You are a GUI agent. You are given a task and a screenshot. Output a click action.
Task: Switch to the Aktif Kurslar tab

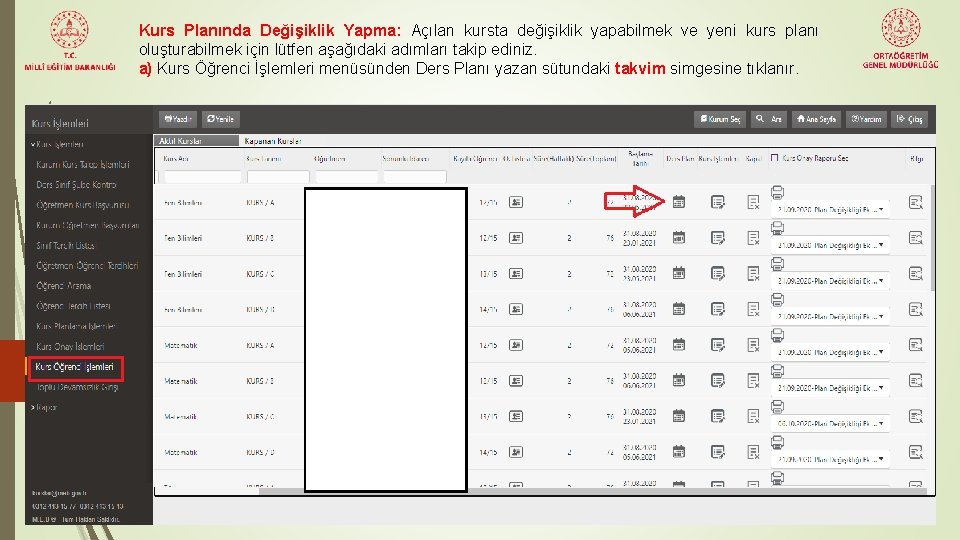pos(196,141)
